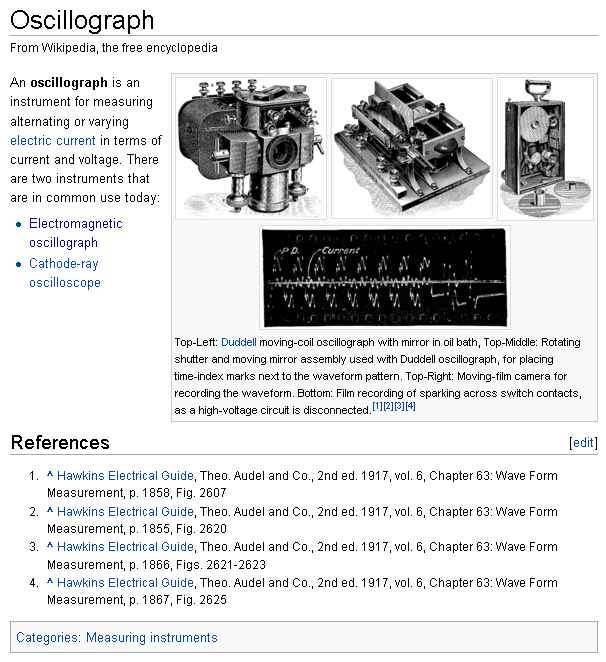
Task: Jump to citation [4] in the caption
Action: click(410, 406)
